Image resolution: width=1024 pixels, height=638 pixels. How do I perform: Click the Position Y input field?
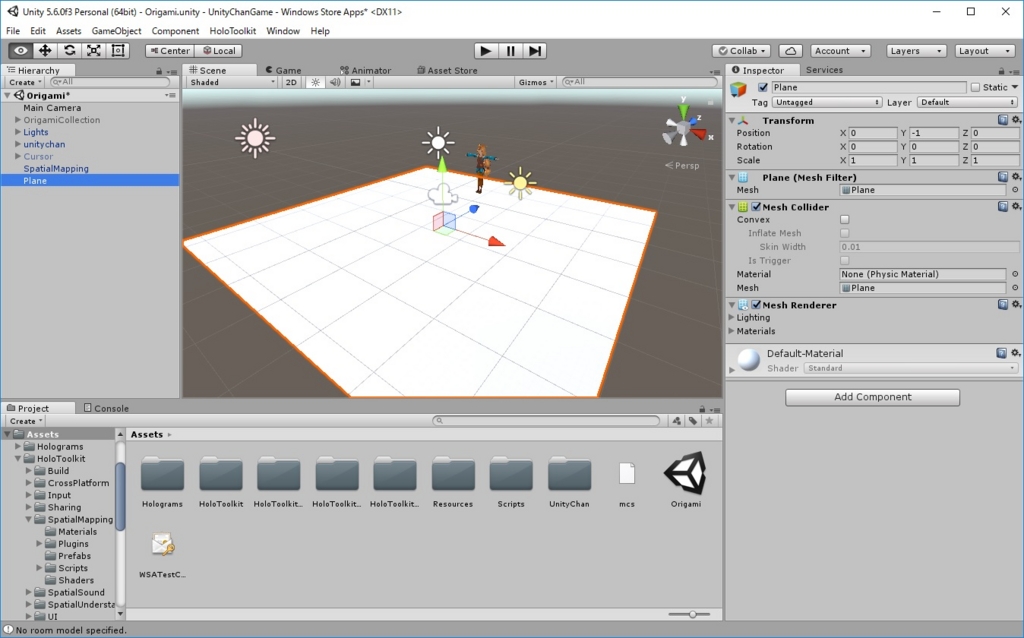933,133
